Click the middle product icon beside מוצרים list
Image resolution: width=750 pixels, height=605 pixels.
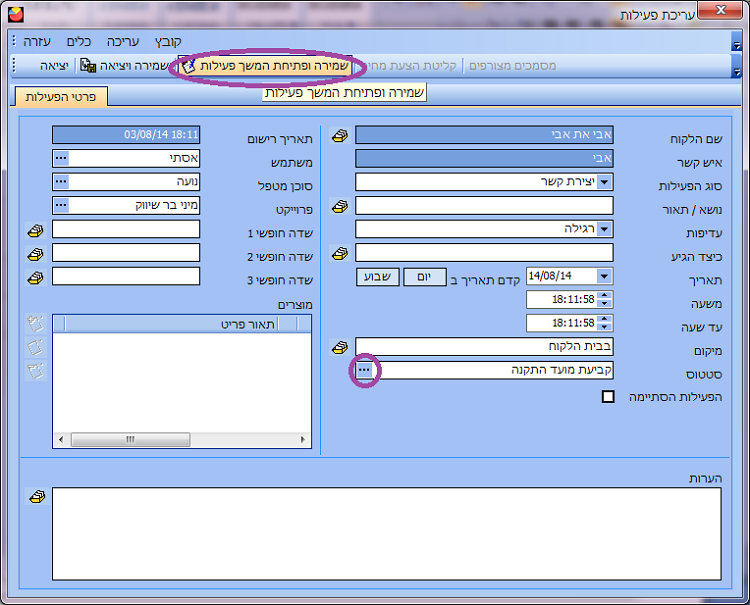click(x=35, y=347)
